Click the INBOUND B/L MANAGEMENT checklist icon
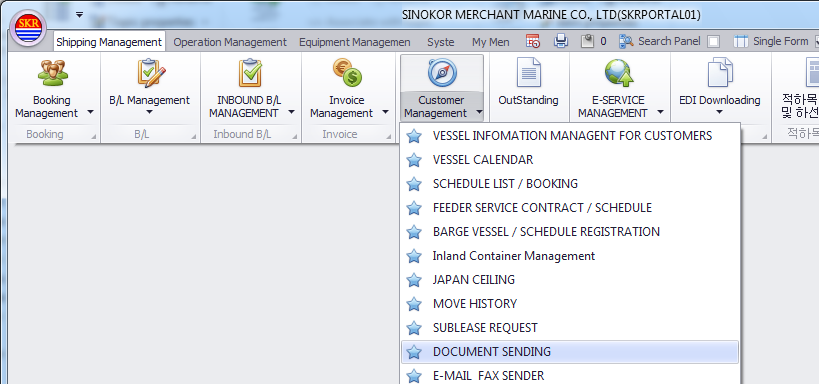The height and width of the screenshot is (384, 819). point(250,73)
